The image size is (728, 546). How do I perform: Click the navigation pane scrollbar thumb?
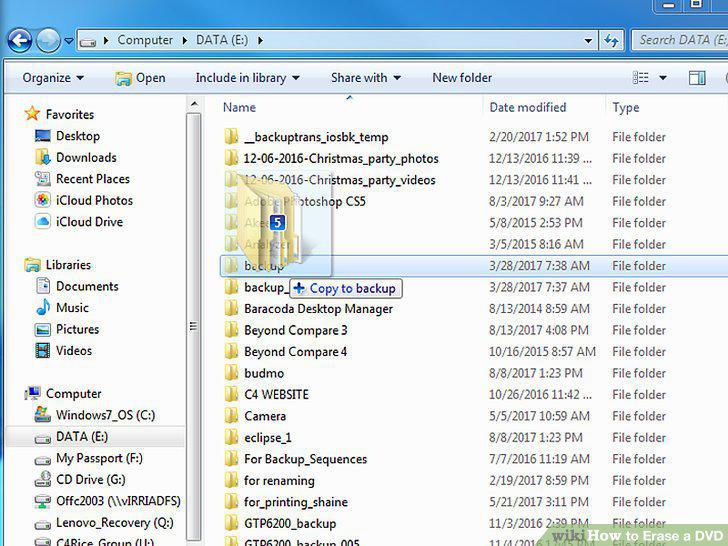coord(194,326)
